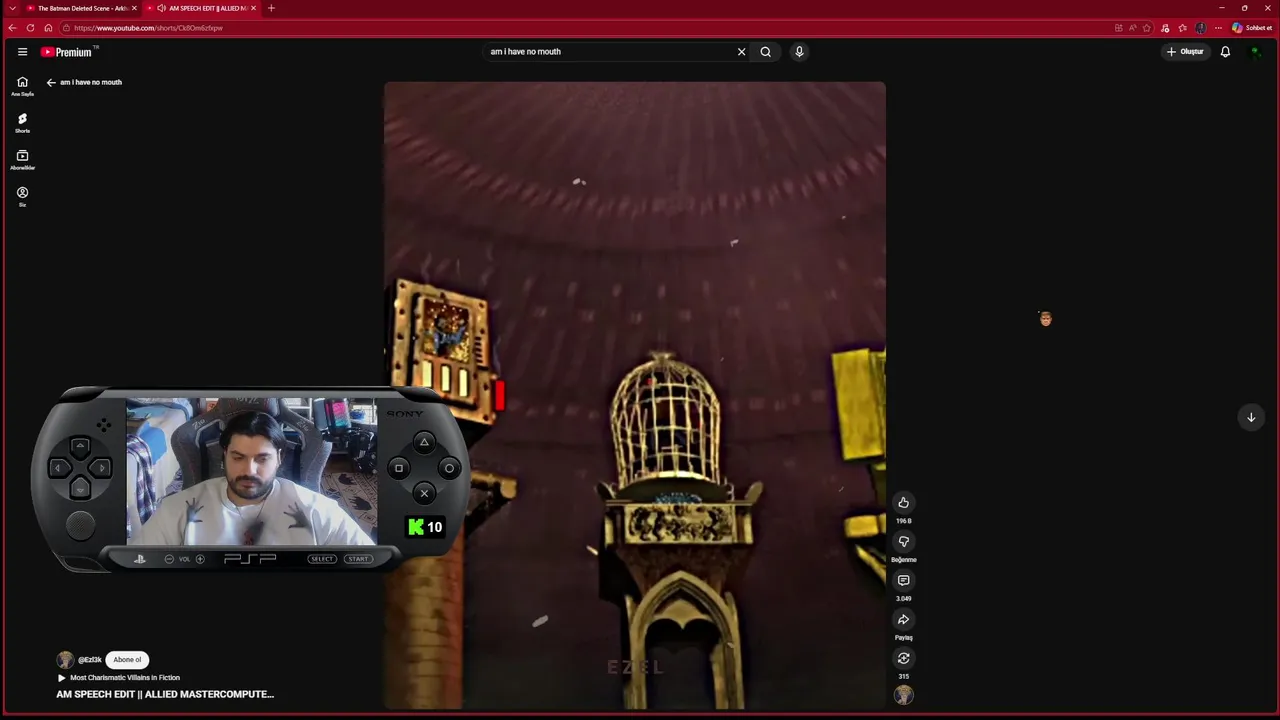Close the AM SPEECH EDIT tab

(x=253, y=8)
